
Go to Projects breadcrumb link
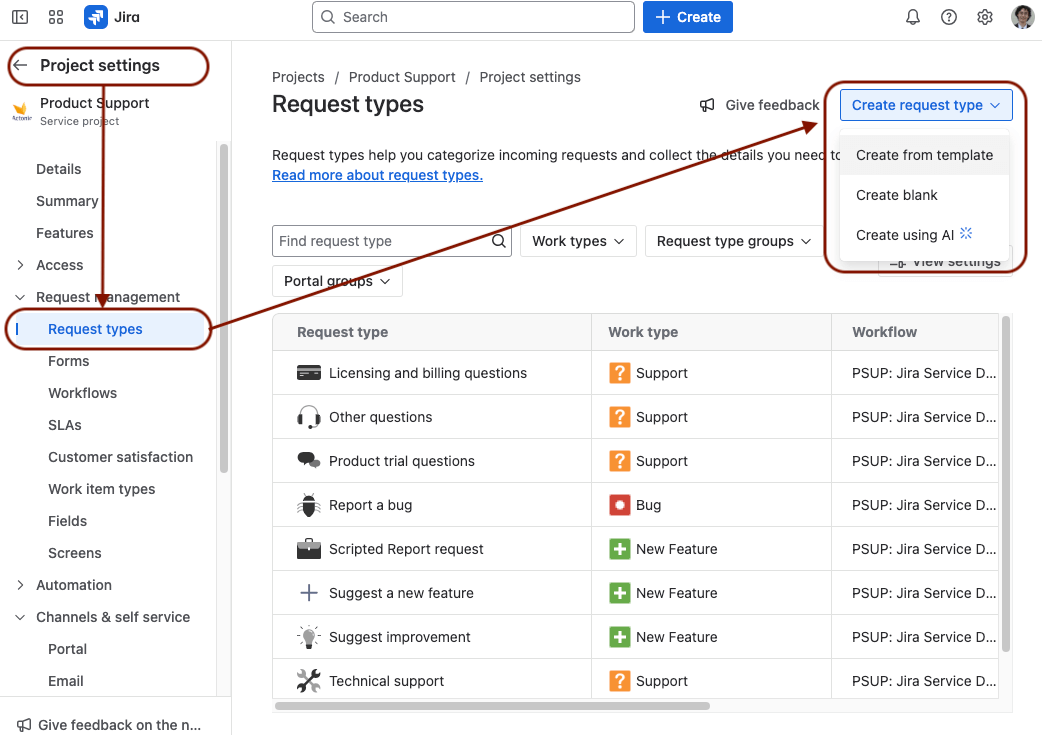point(298,77)
